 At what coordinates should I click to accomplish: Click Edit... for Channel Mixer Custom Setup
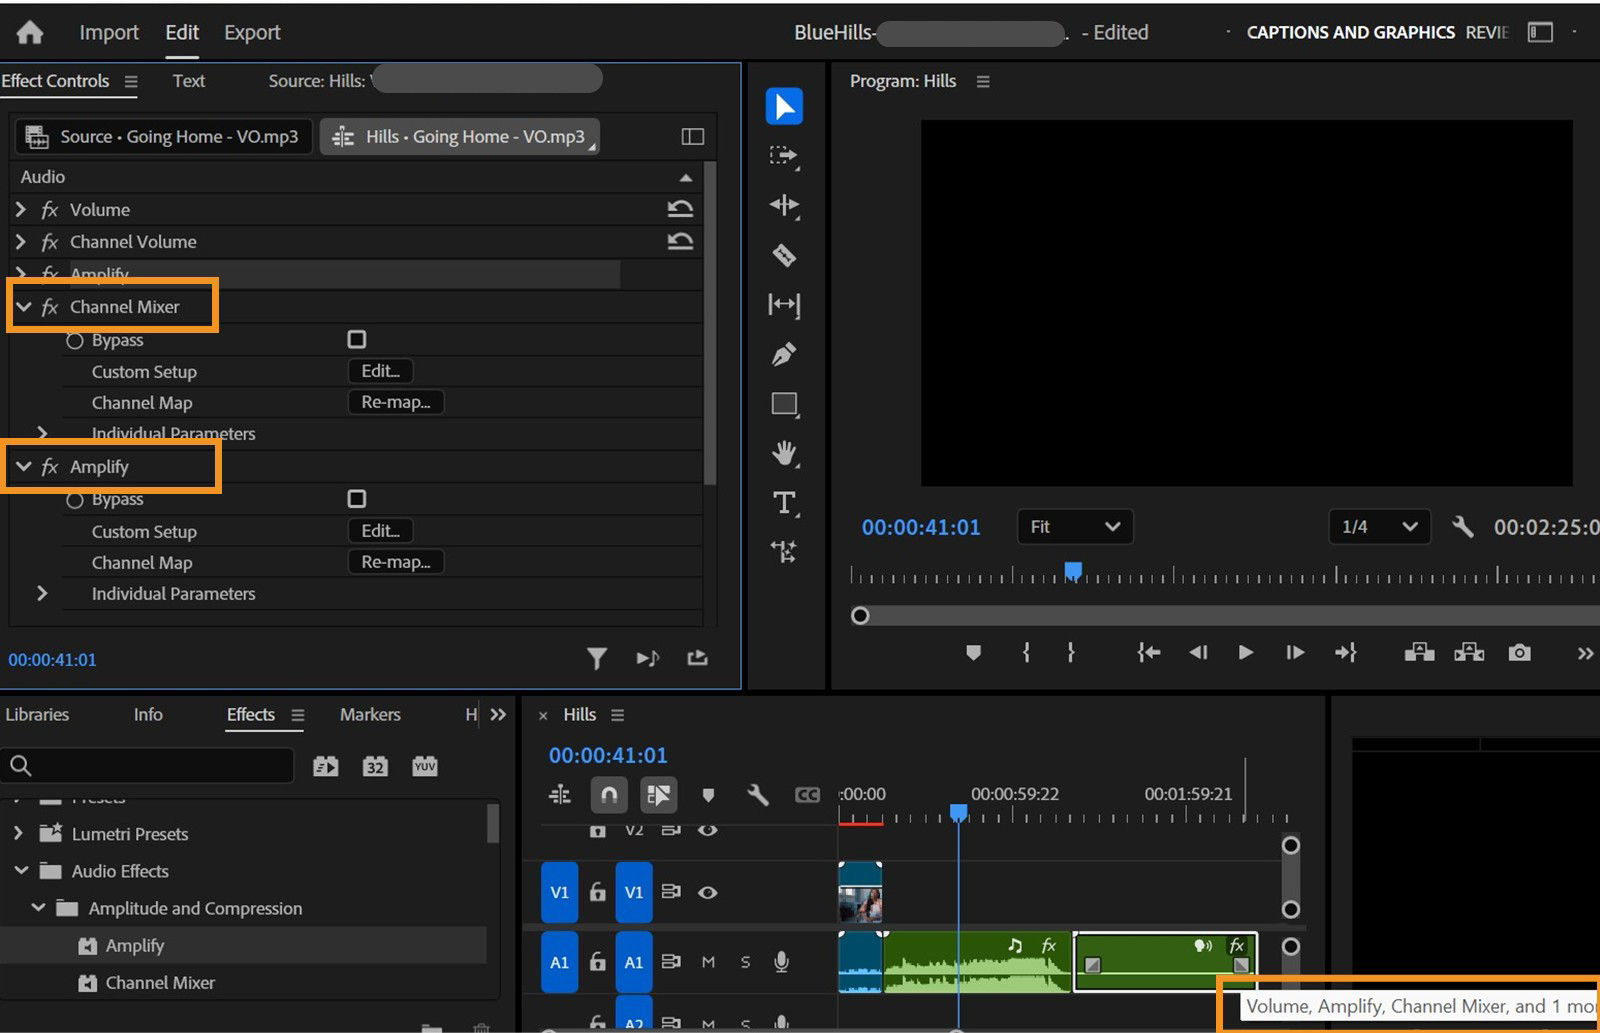[379, 371]
